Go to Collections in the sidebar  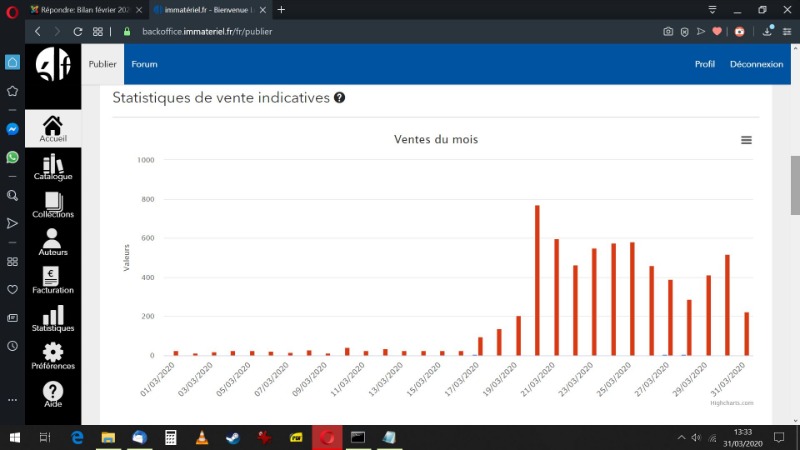click(x=53, y=206)
